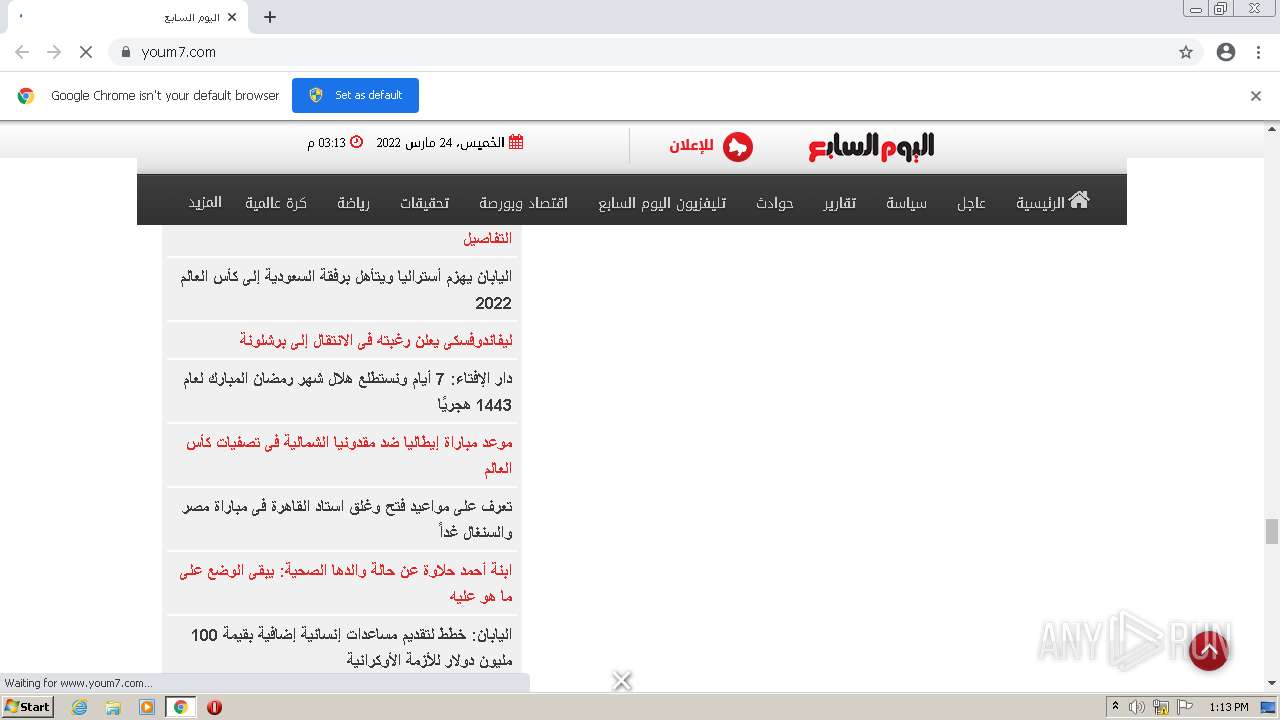Click the scrollbar down arrow
1280x720 pixels.
pos(1272,684)
